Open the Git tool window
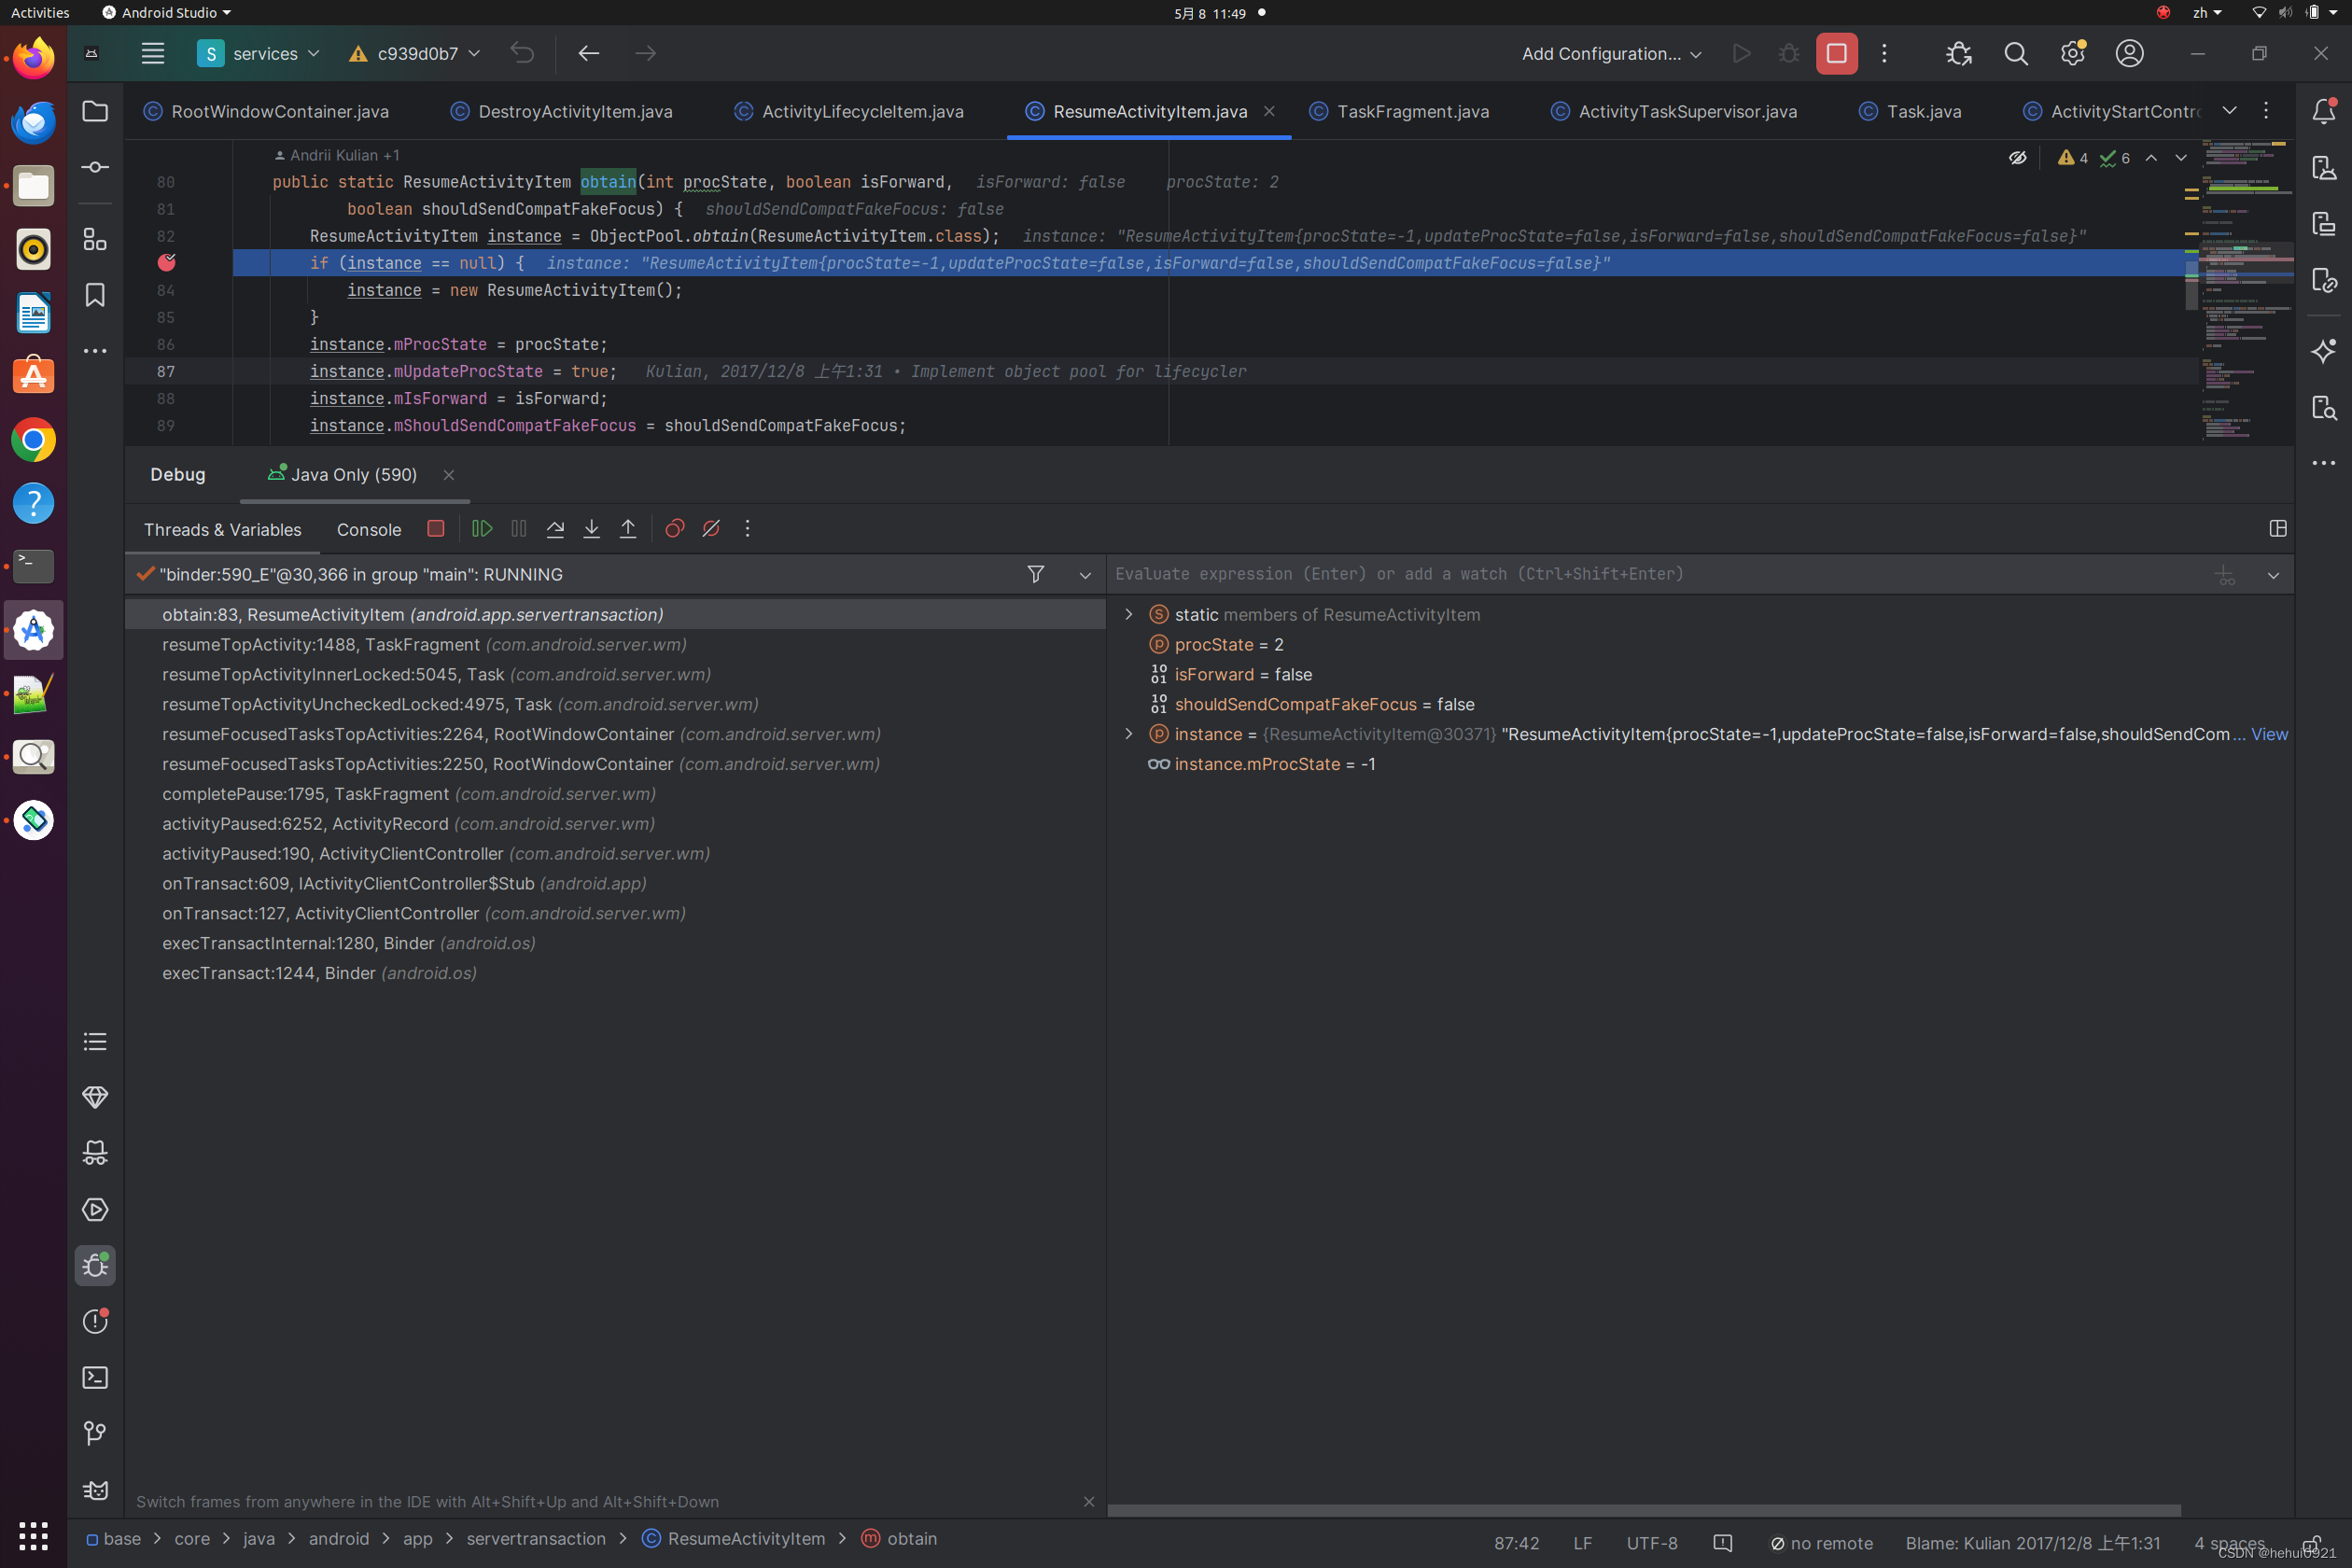Viewport: 2352px width, 1568px height. tap(95, 1434)
